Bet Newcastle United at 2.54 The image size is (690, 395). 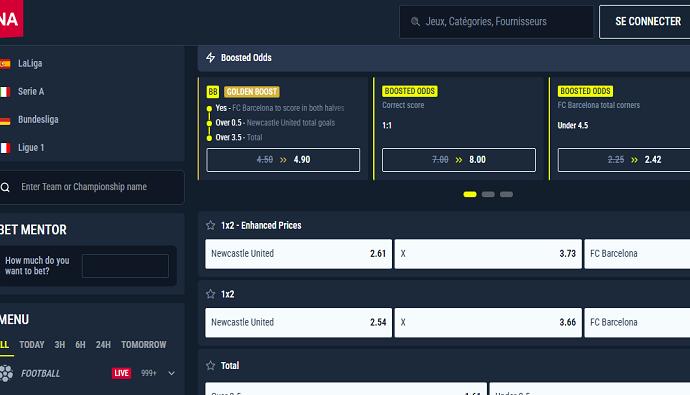point(298,322)
